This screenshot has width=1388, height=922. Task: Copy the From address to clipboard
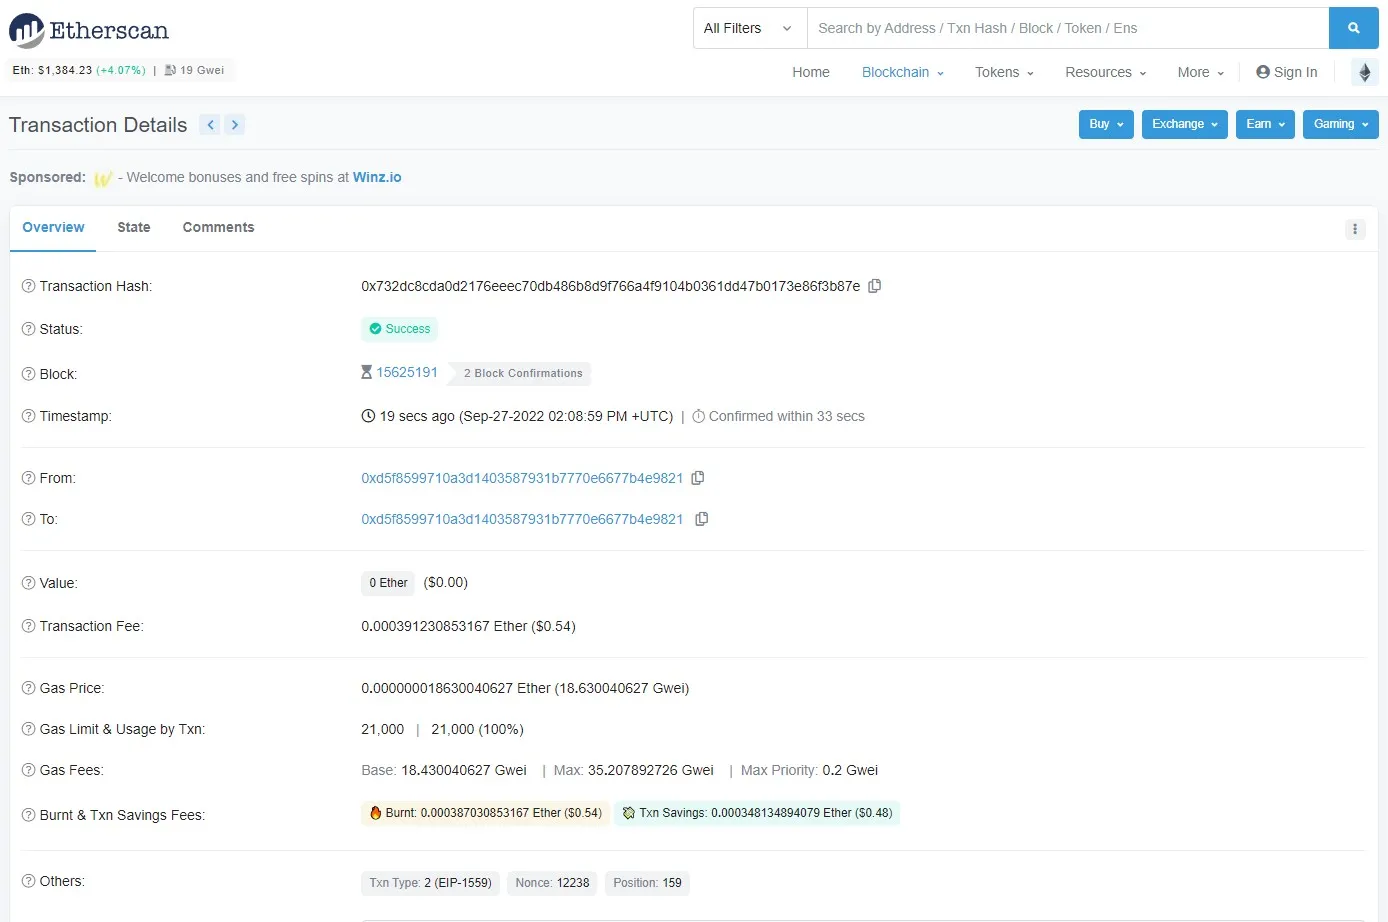698,478
